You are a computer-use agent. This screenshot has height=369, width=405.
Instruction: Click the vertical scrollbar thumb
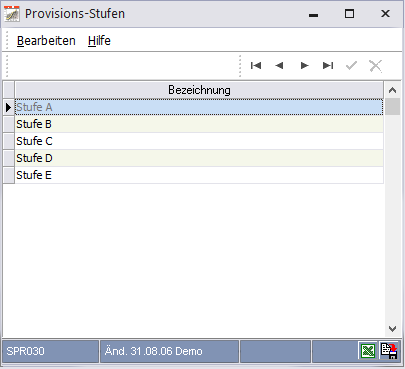[392, 107]
